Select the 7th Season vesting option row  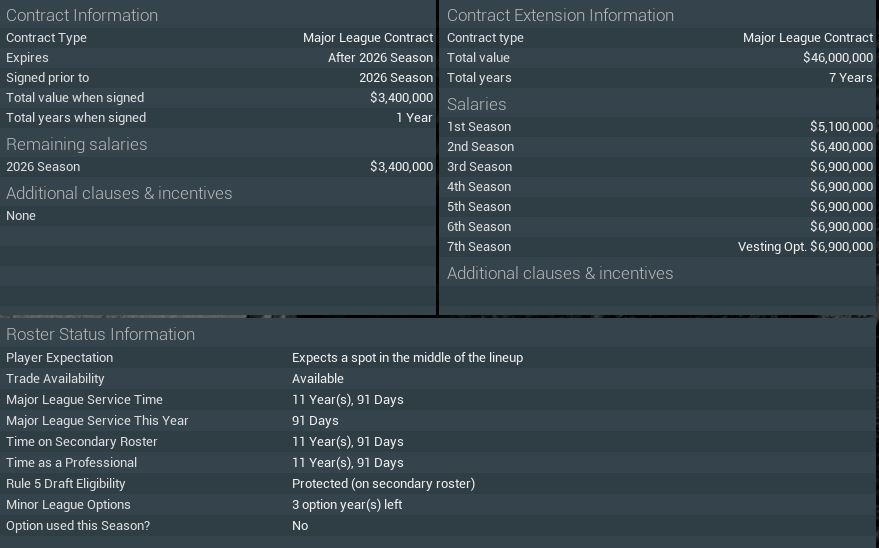pos(659,247)
